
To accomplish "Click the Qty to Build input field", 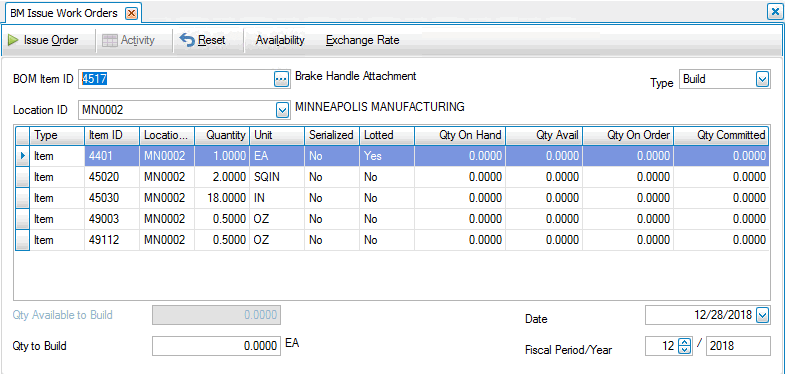I will [x=216, y=346].
